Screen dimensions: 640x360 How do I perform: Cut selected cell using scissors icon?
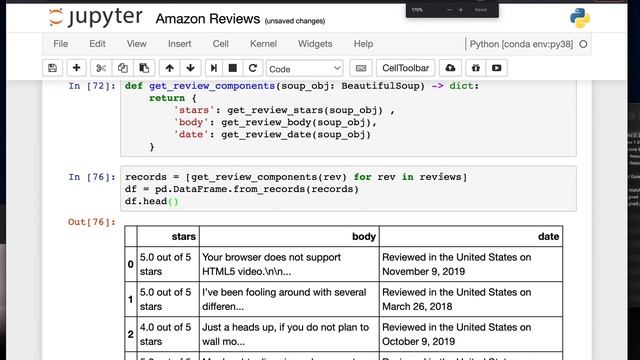pyautogui.click(x=101, y=68)
